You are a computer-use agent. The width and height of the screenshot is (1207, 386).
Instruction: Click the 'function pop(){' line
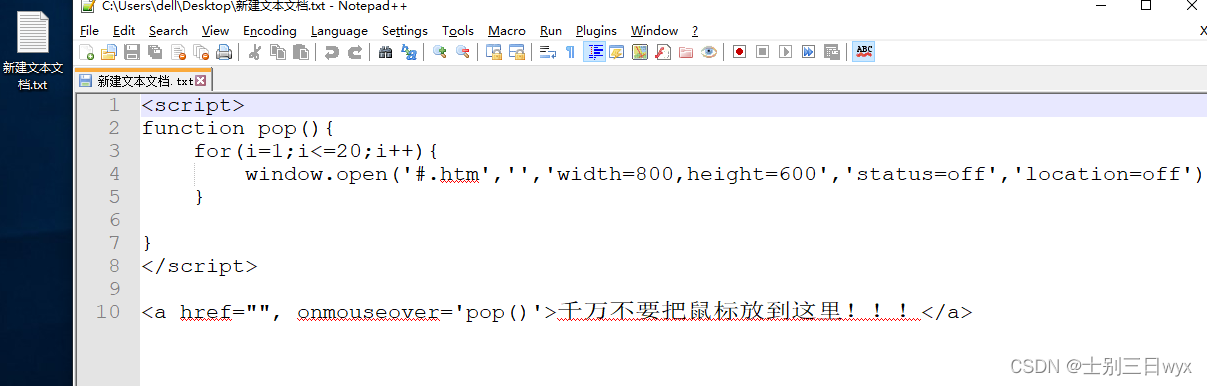pos(237,128)
